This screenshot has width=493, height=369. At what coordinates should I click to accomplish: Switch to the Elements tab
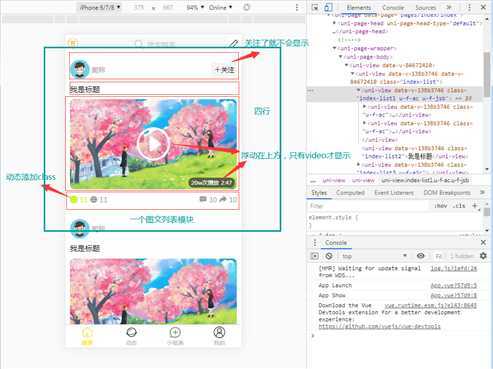click(x=359, y=7)
